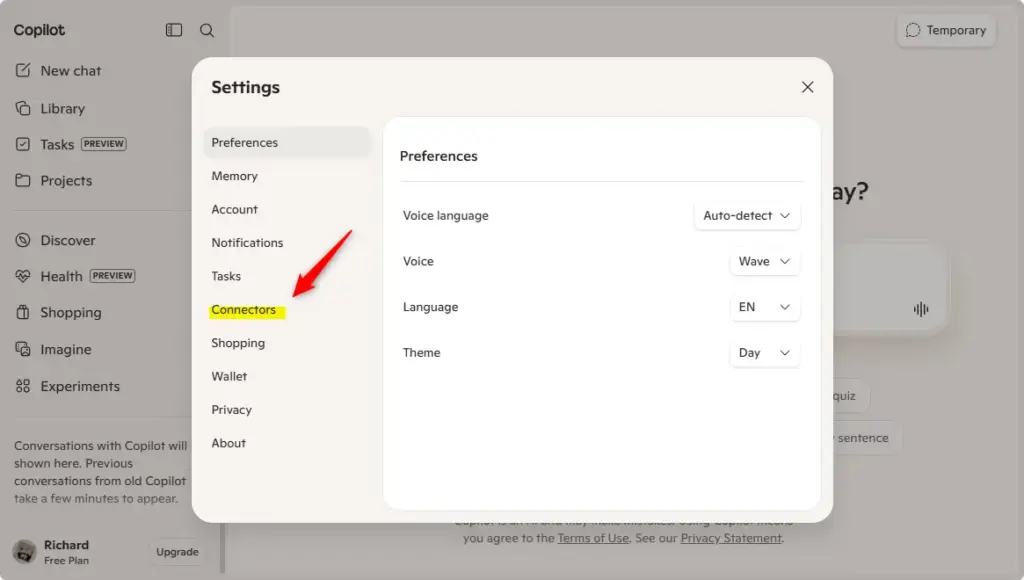Open the Memory settings section
This screenshot has width=1024, height=580.
pyautogui.click(x=234, y=176)
